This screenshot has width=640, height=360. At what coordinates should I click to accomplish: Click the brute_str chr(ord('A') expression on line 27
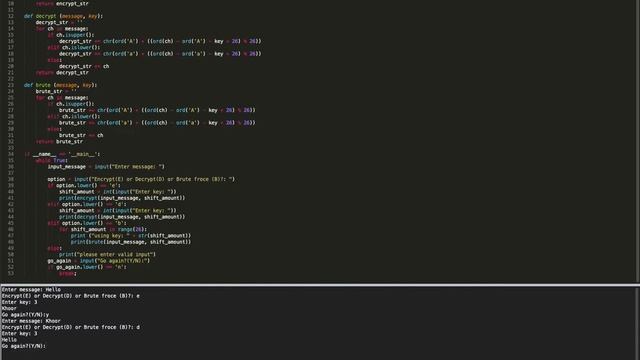[157, 110]
